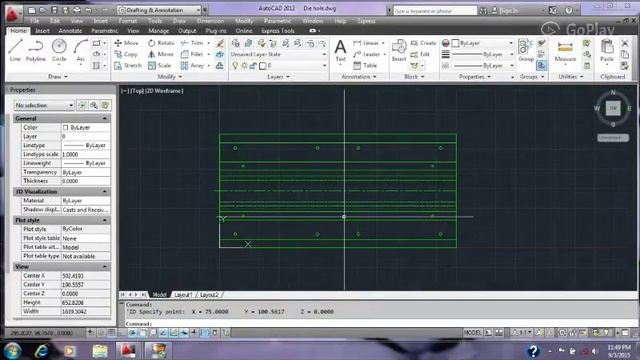Switch to the Output ribbon tab
The image size is (640, 360).
[x=187, y=31]
